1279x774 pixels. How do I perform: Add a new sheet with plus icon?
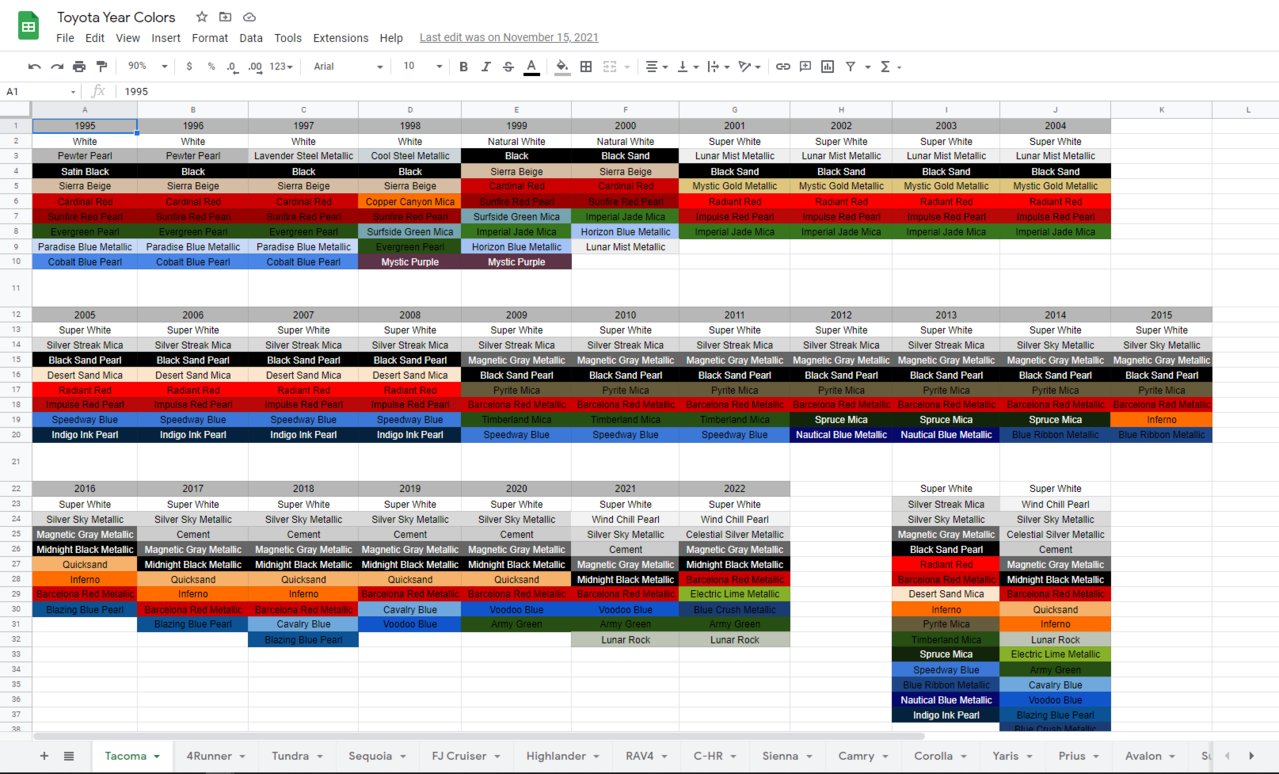pyautogui.click(x=44, y=756)
